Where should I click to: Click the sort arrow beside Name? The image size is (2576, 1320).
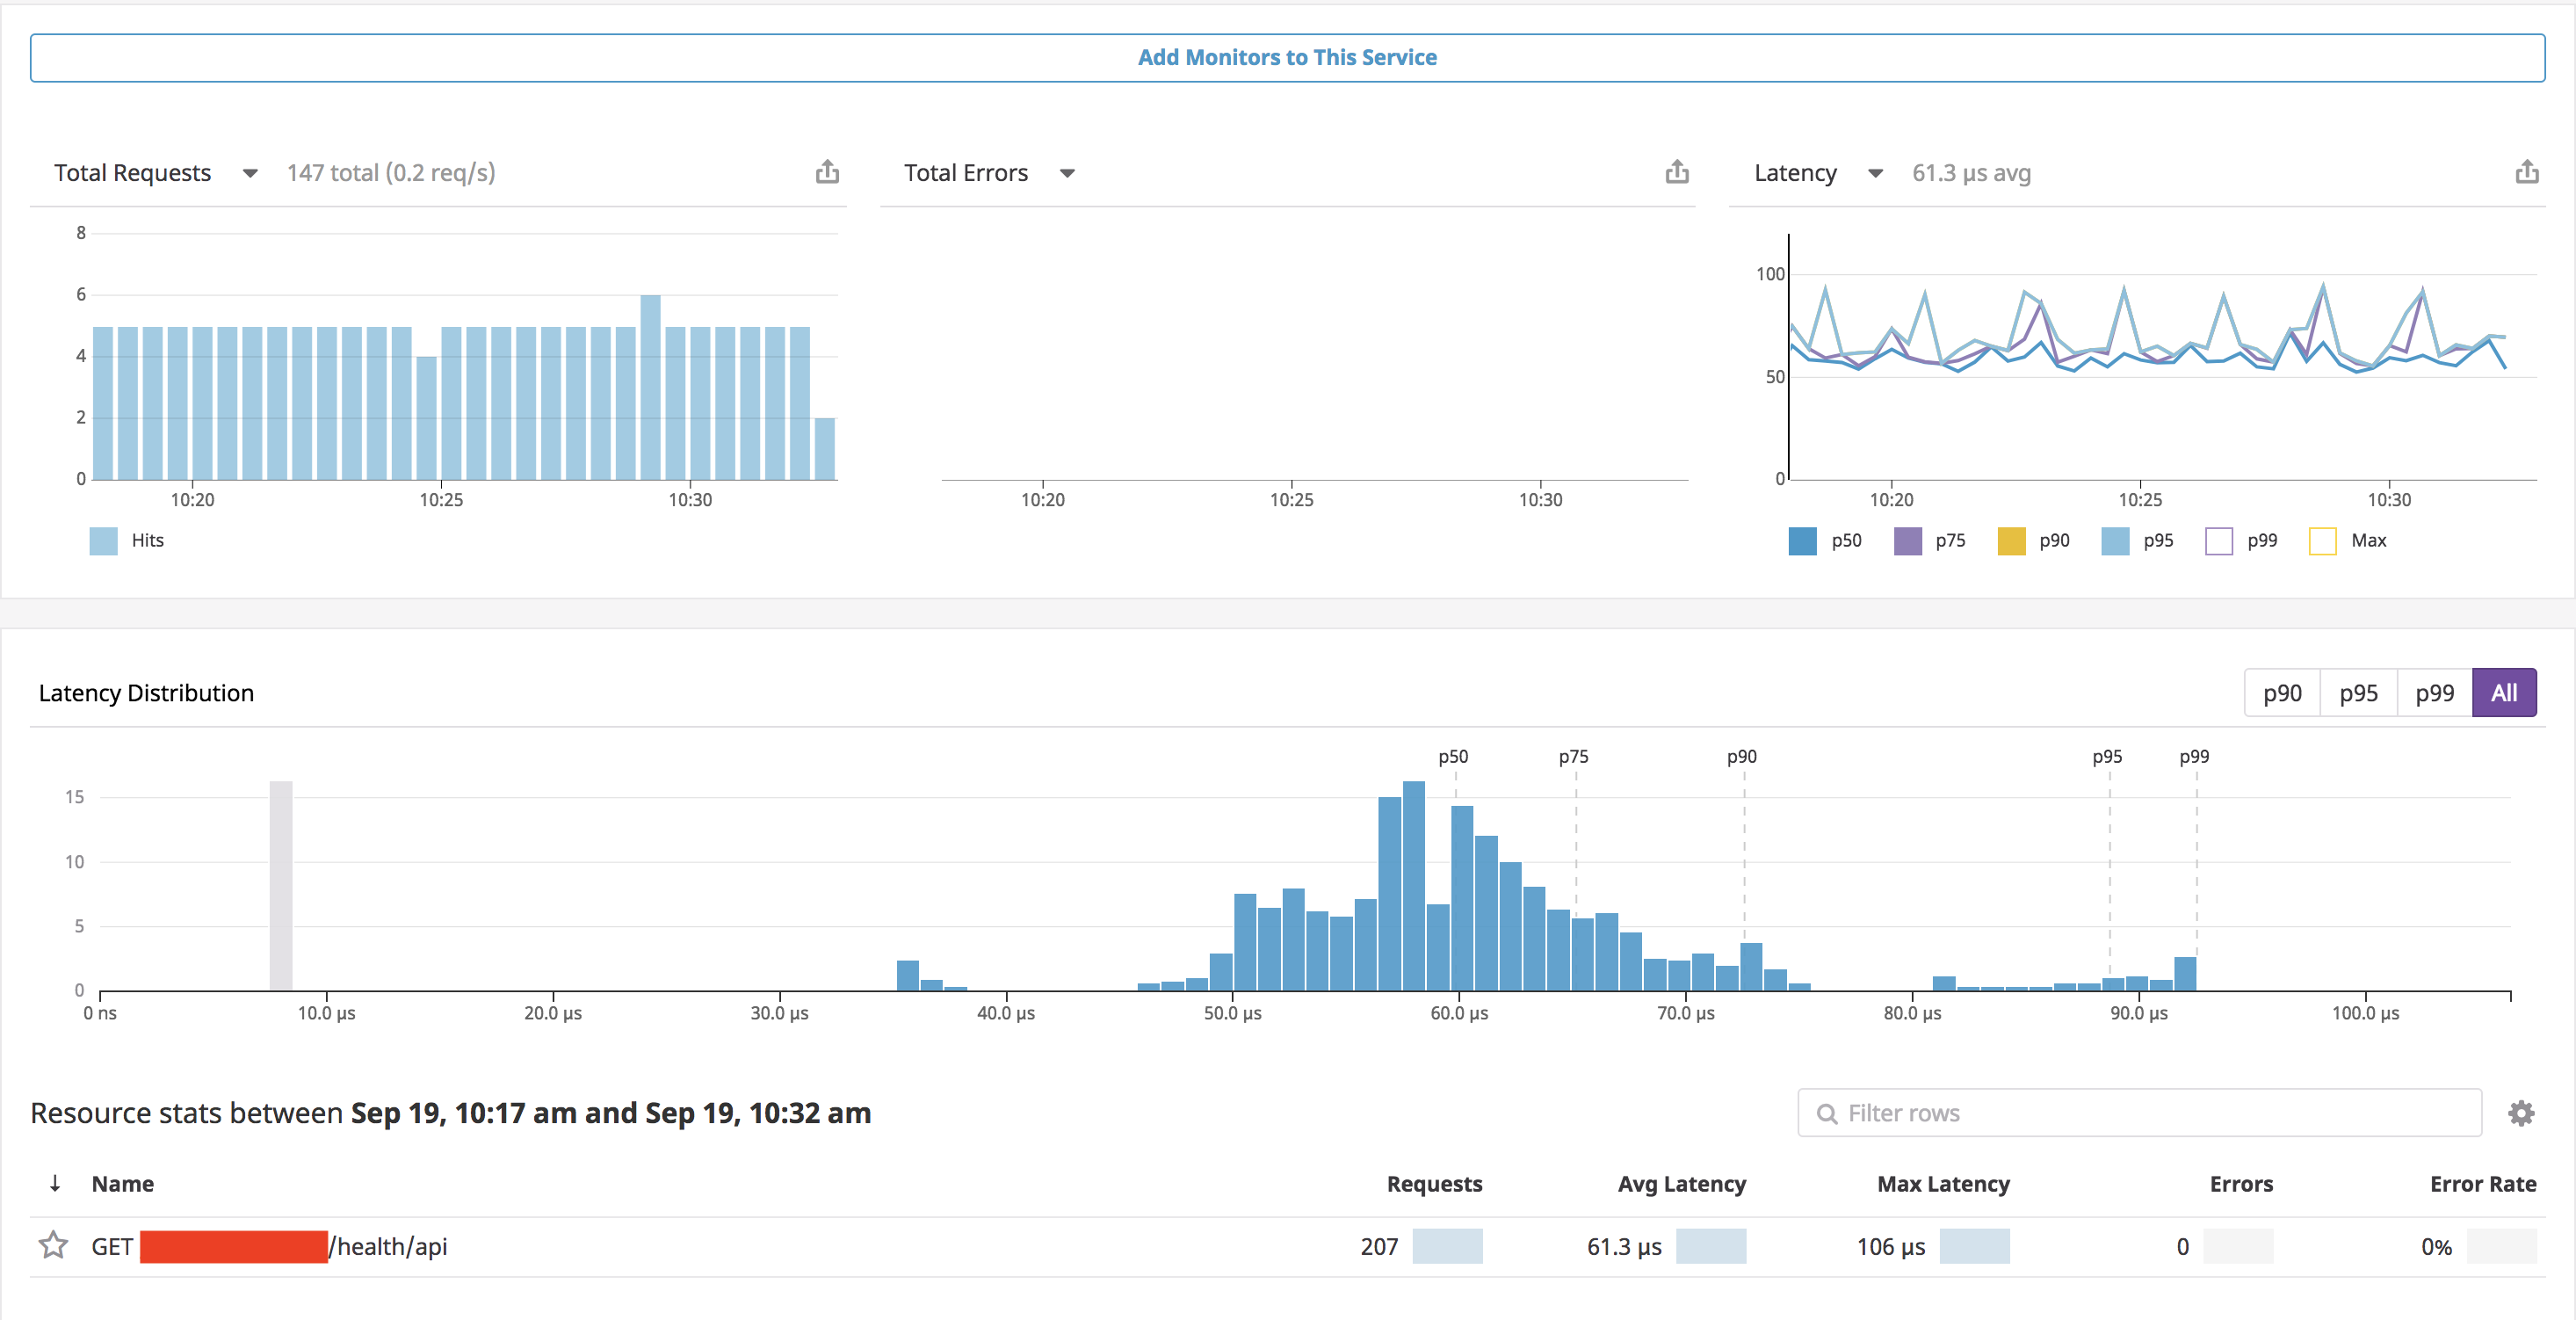55,1184
